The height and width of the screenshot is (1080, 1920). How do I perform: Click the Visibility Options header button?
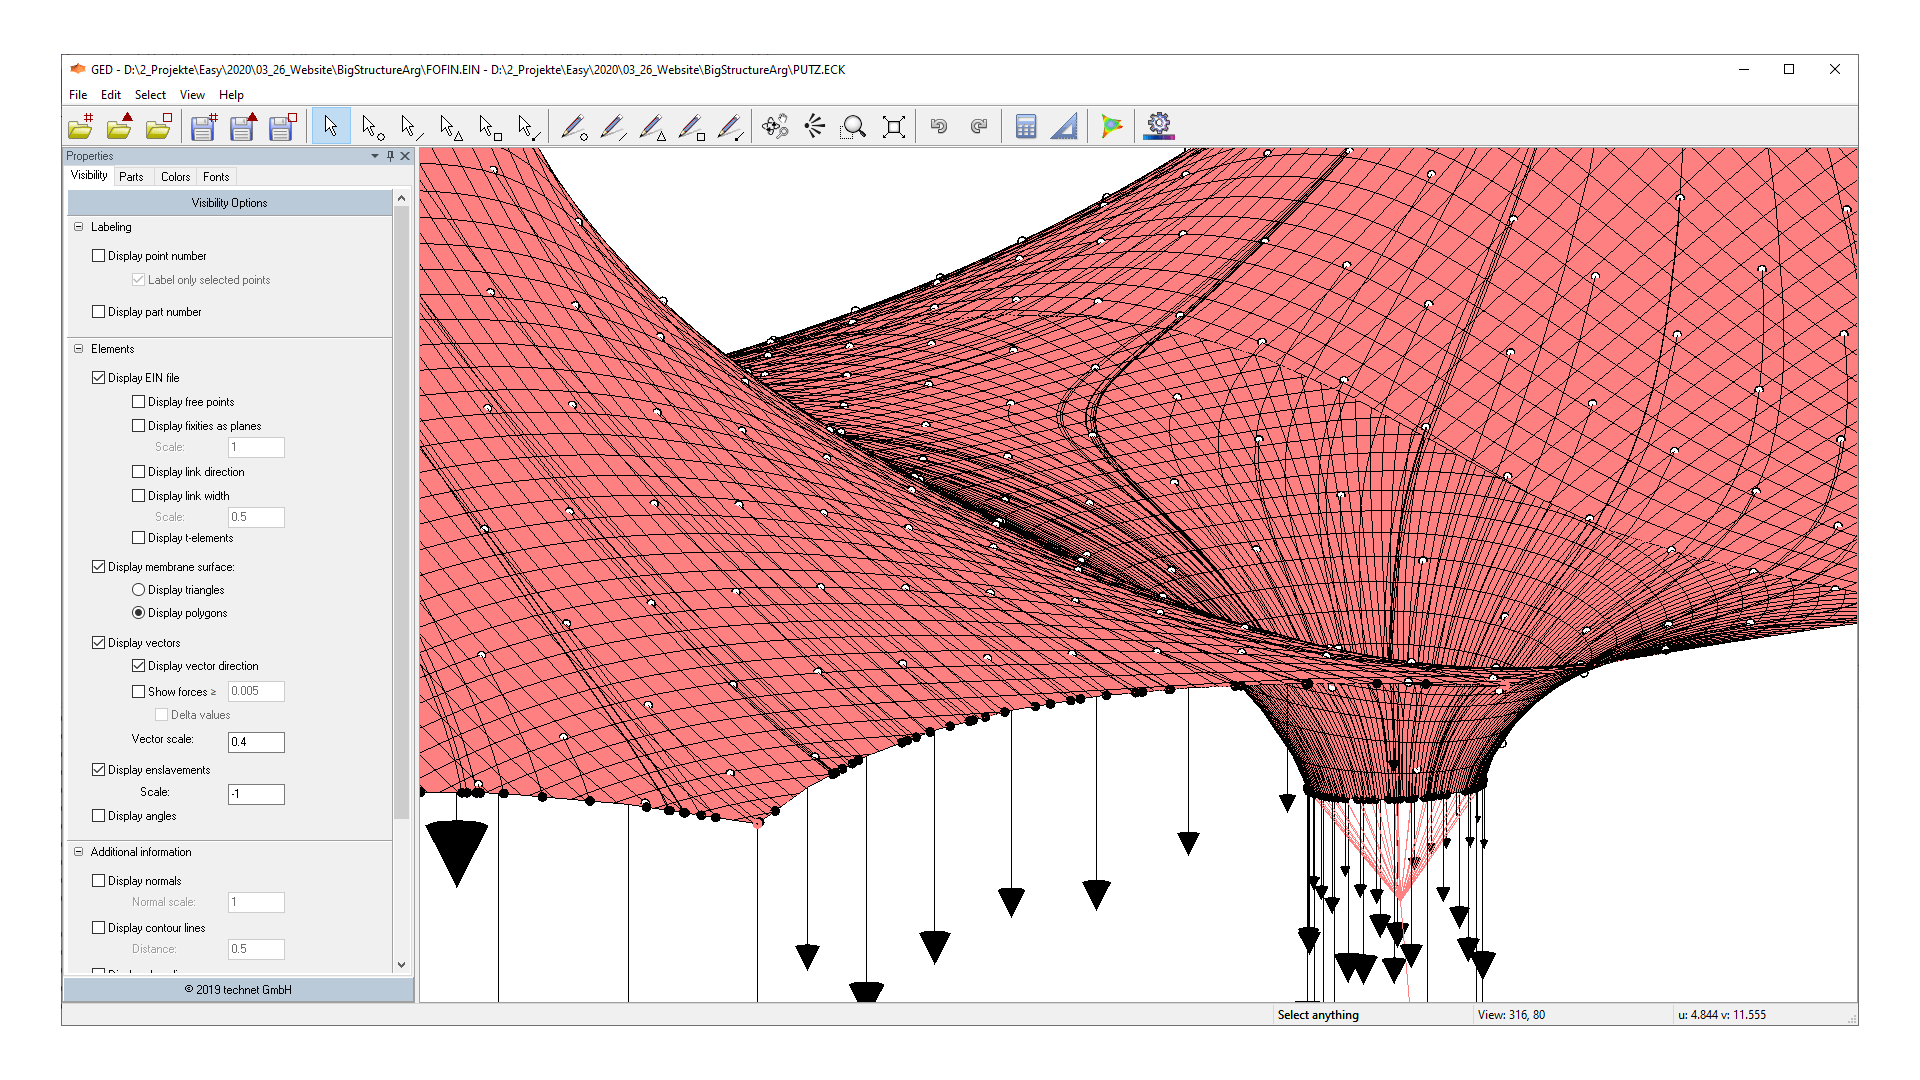coord(229,202)
